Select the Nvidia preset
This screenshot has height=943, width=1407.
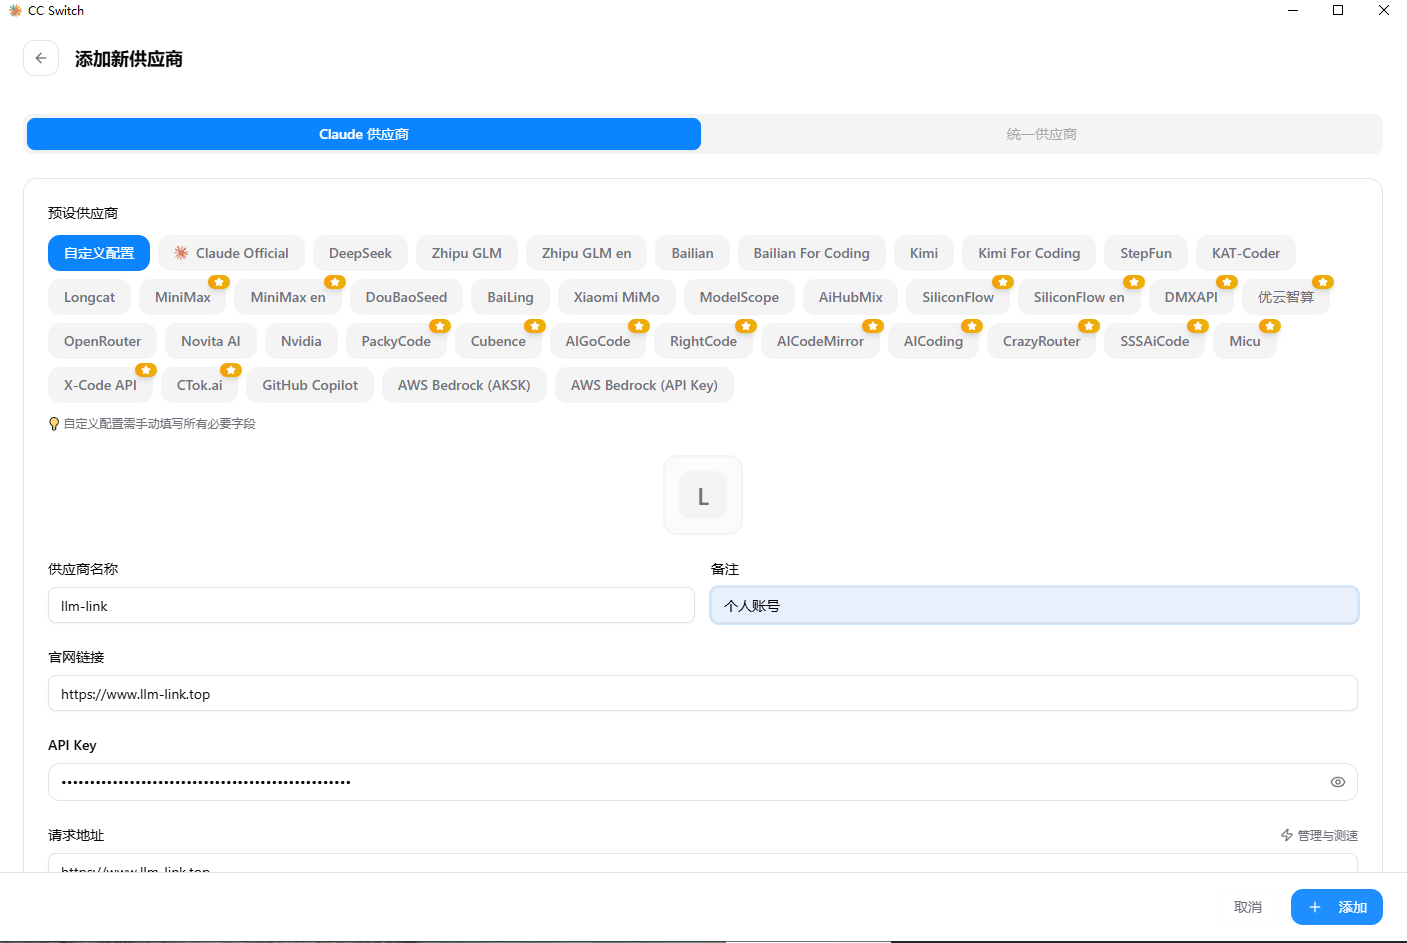(301, 341)
